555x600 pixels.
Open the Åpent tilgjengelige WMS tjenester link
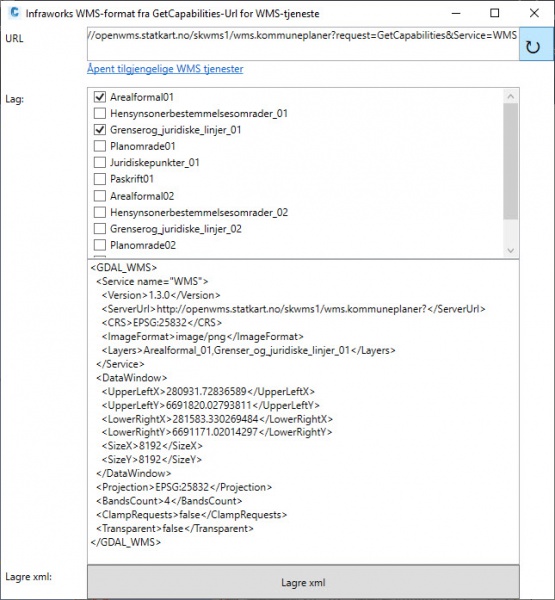pyautogui.click(x=165, y=69)
